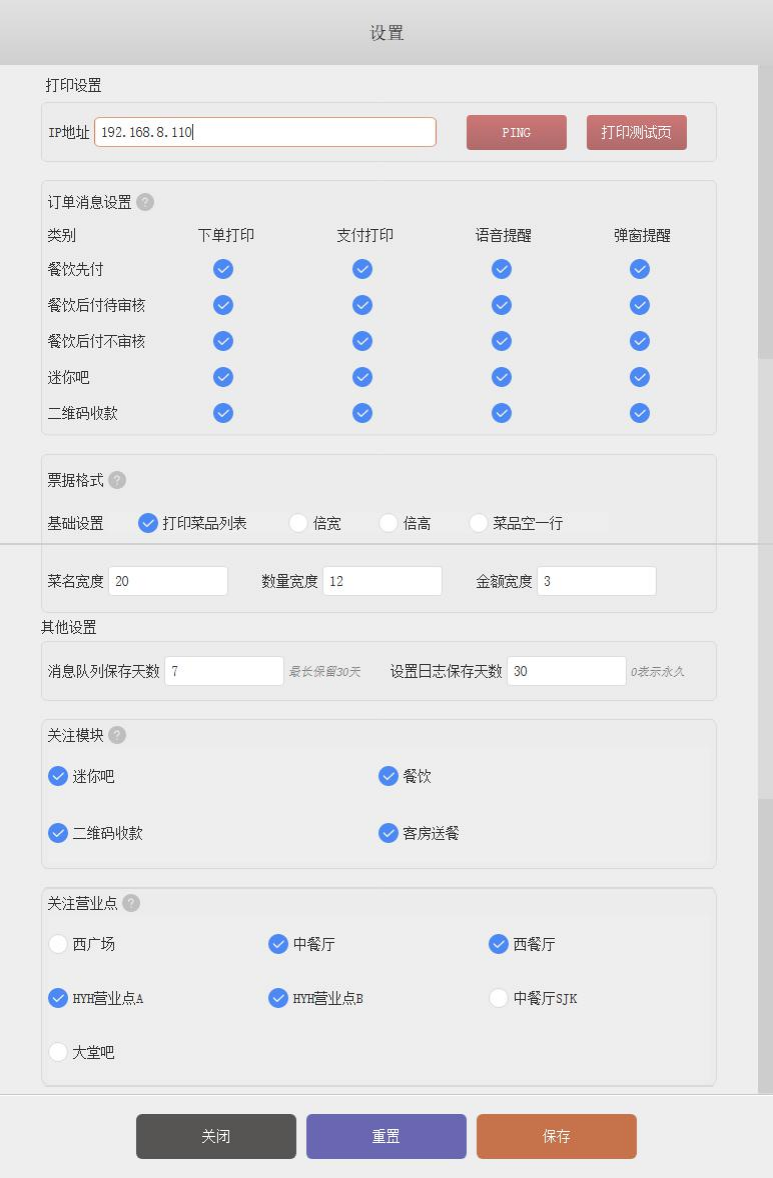
Task: Click the 消息队列保存天数 input field
Action: click(224, 671)
